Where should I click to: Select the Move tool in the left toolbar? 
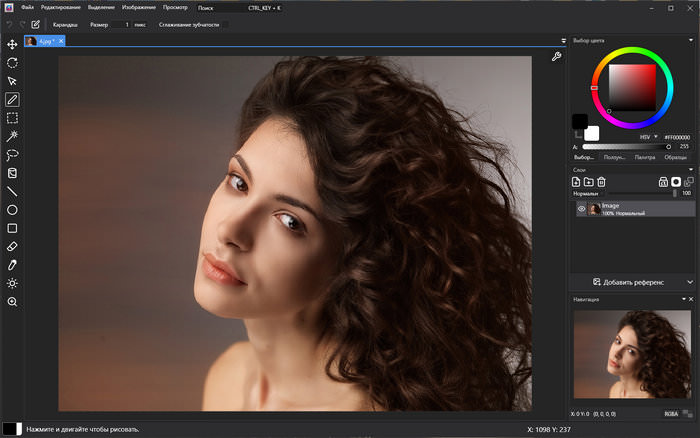(x=12, y=44)
